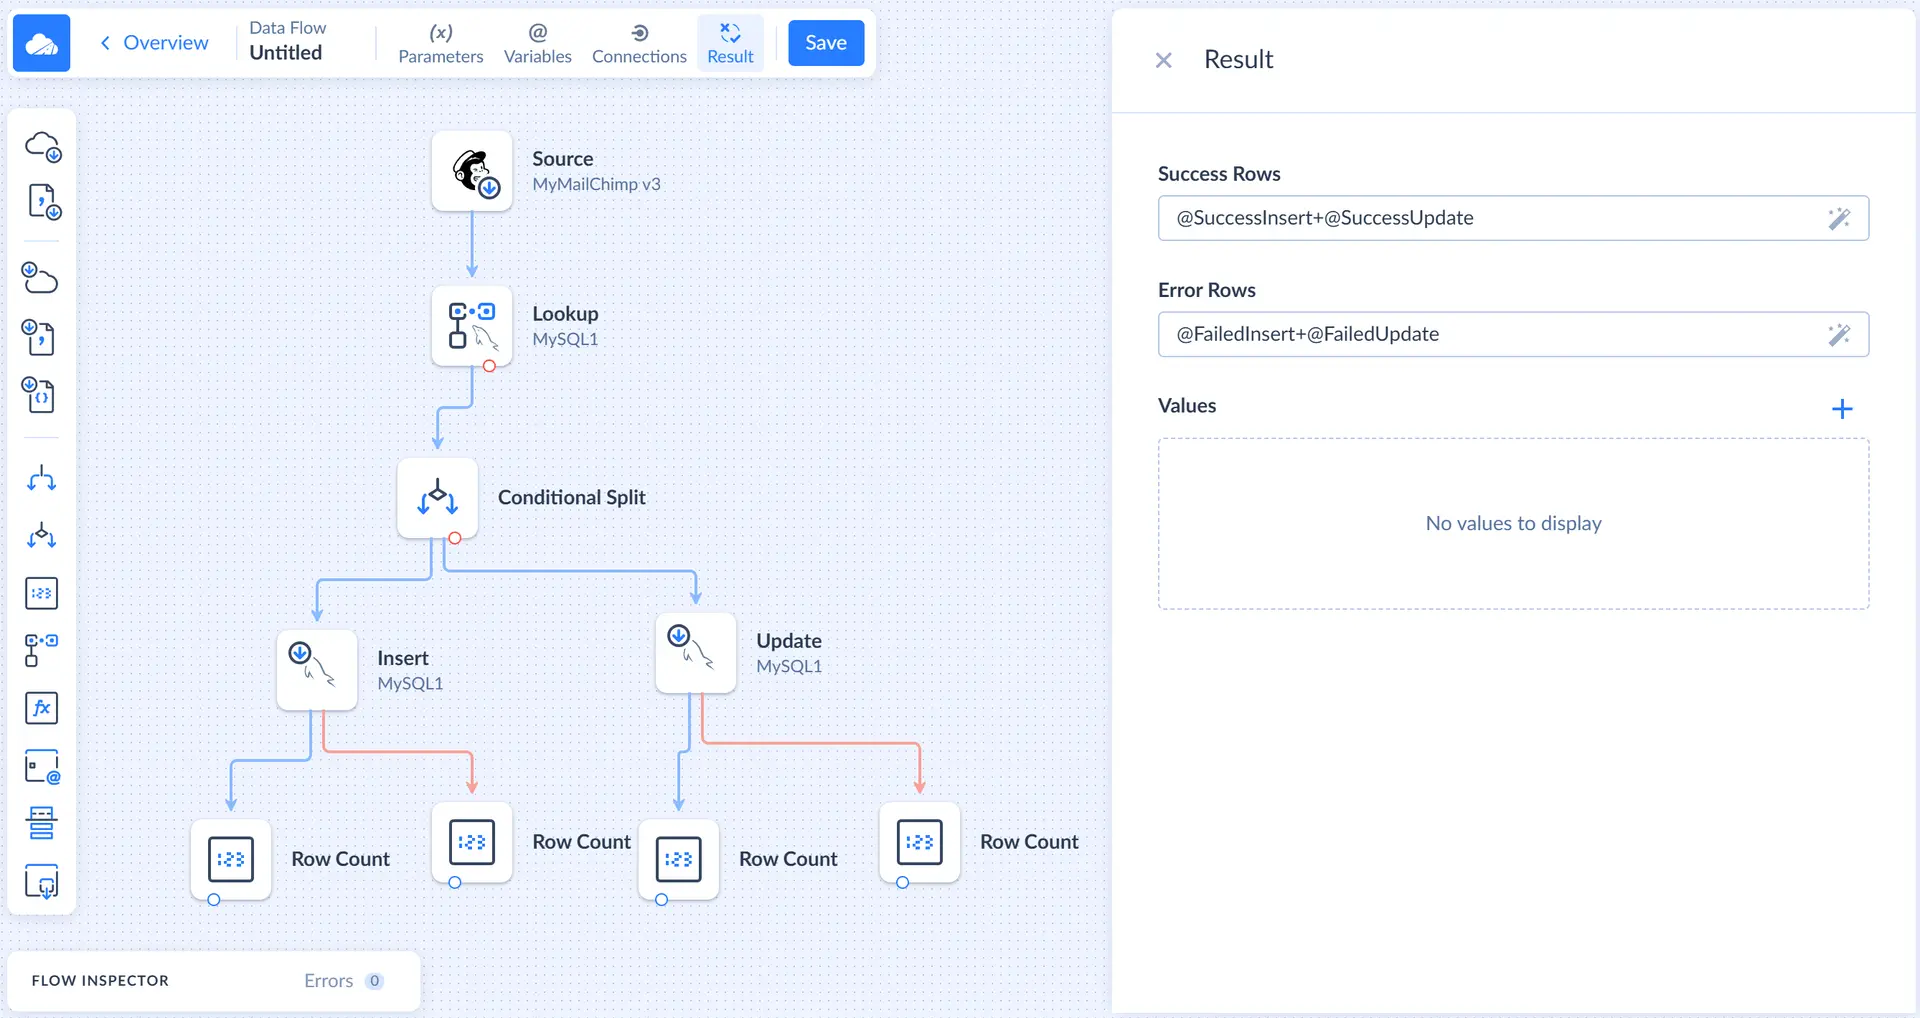Pick the bottom sidebar component icon
Image resolution: width=1920 pixels, height=1018 pixels.
click(42, 882)
